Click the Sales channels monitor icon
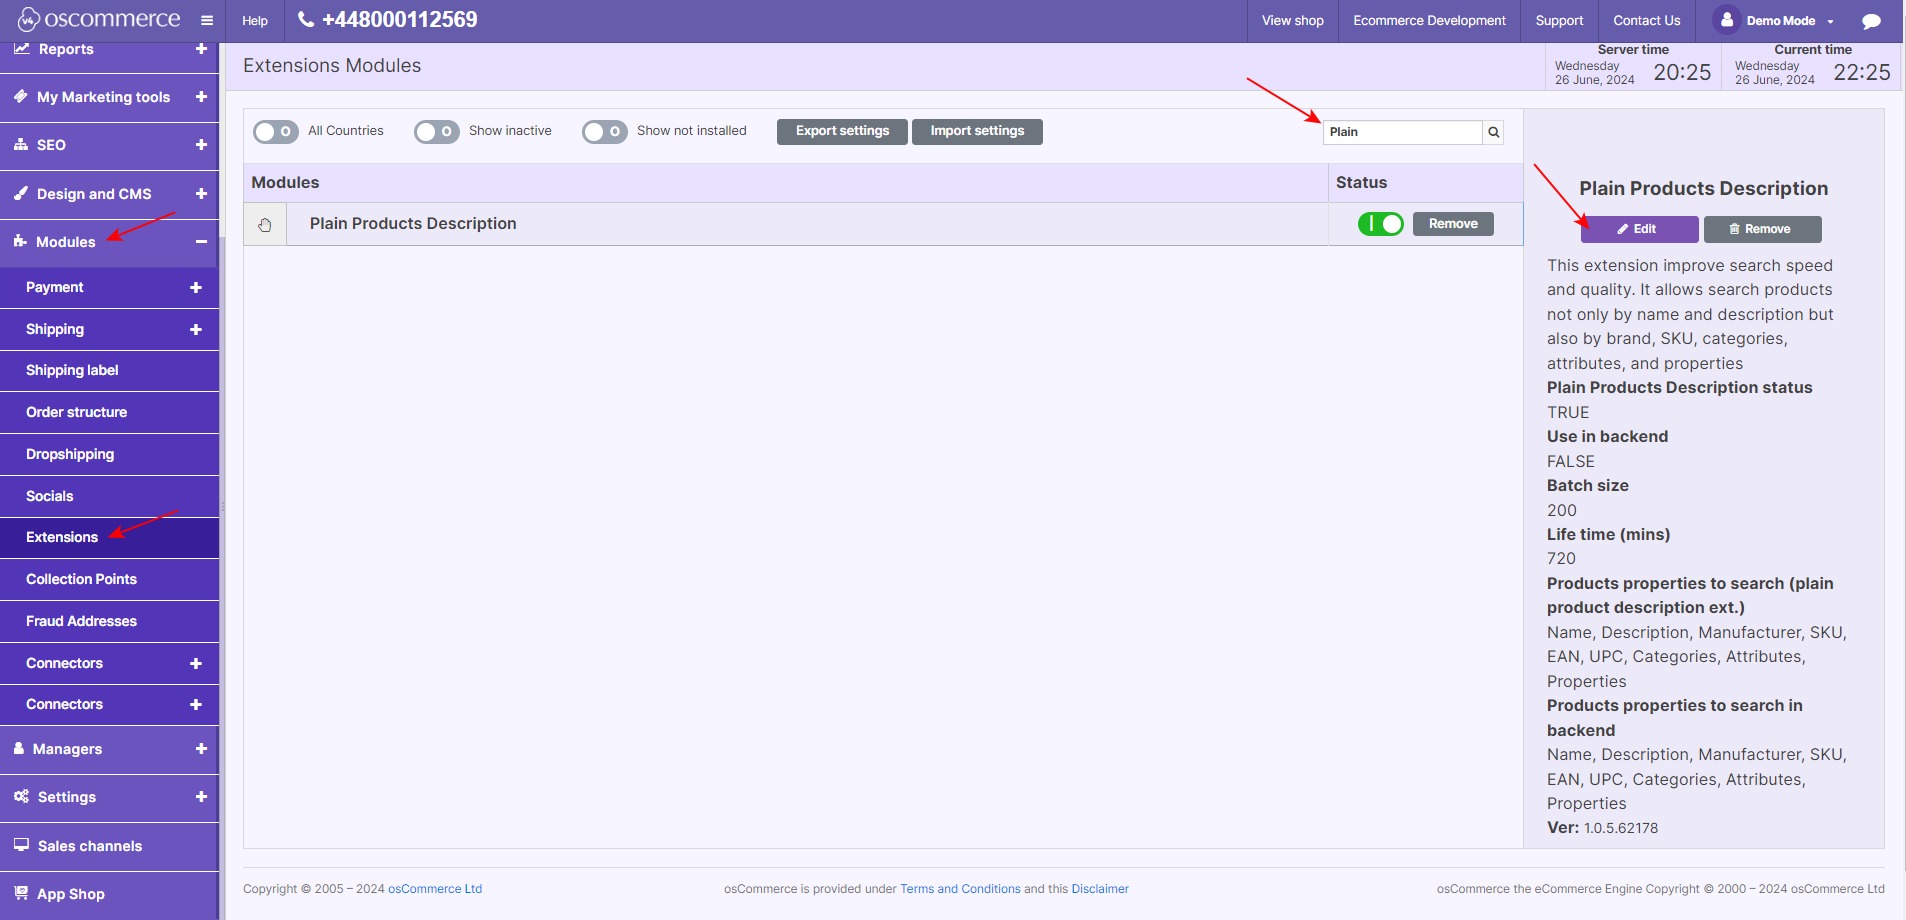The width and height of the screenshot is (1906, 920). click(x=21, y=845)
